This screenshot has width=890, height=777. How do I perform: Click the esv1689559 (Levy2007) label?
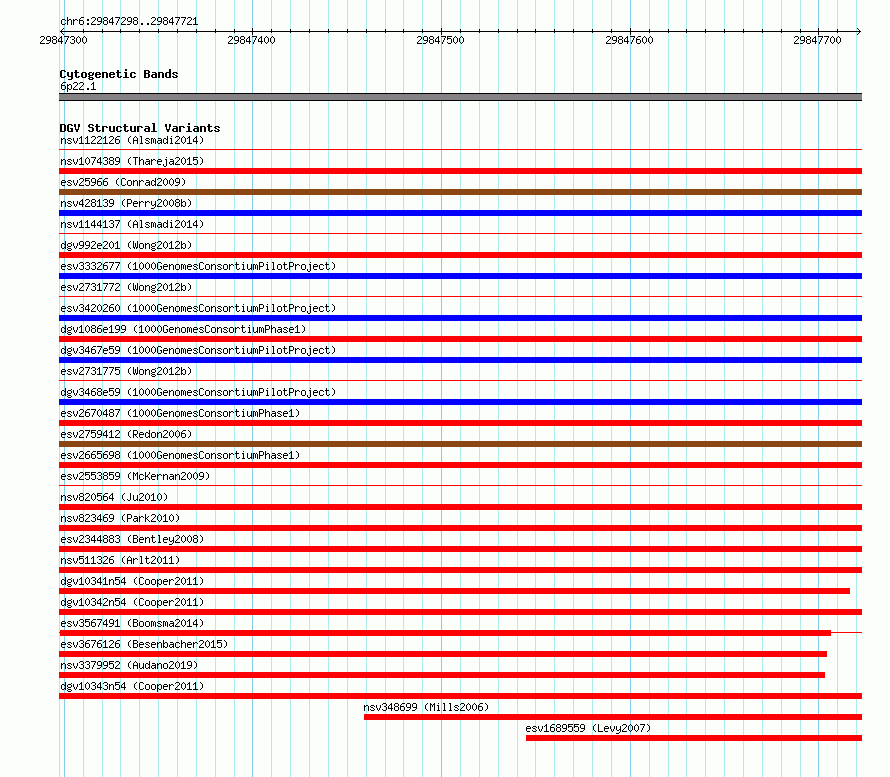coord(588,728)
